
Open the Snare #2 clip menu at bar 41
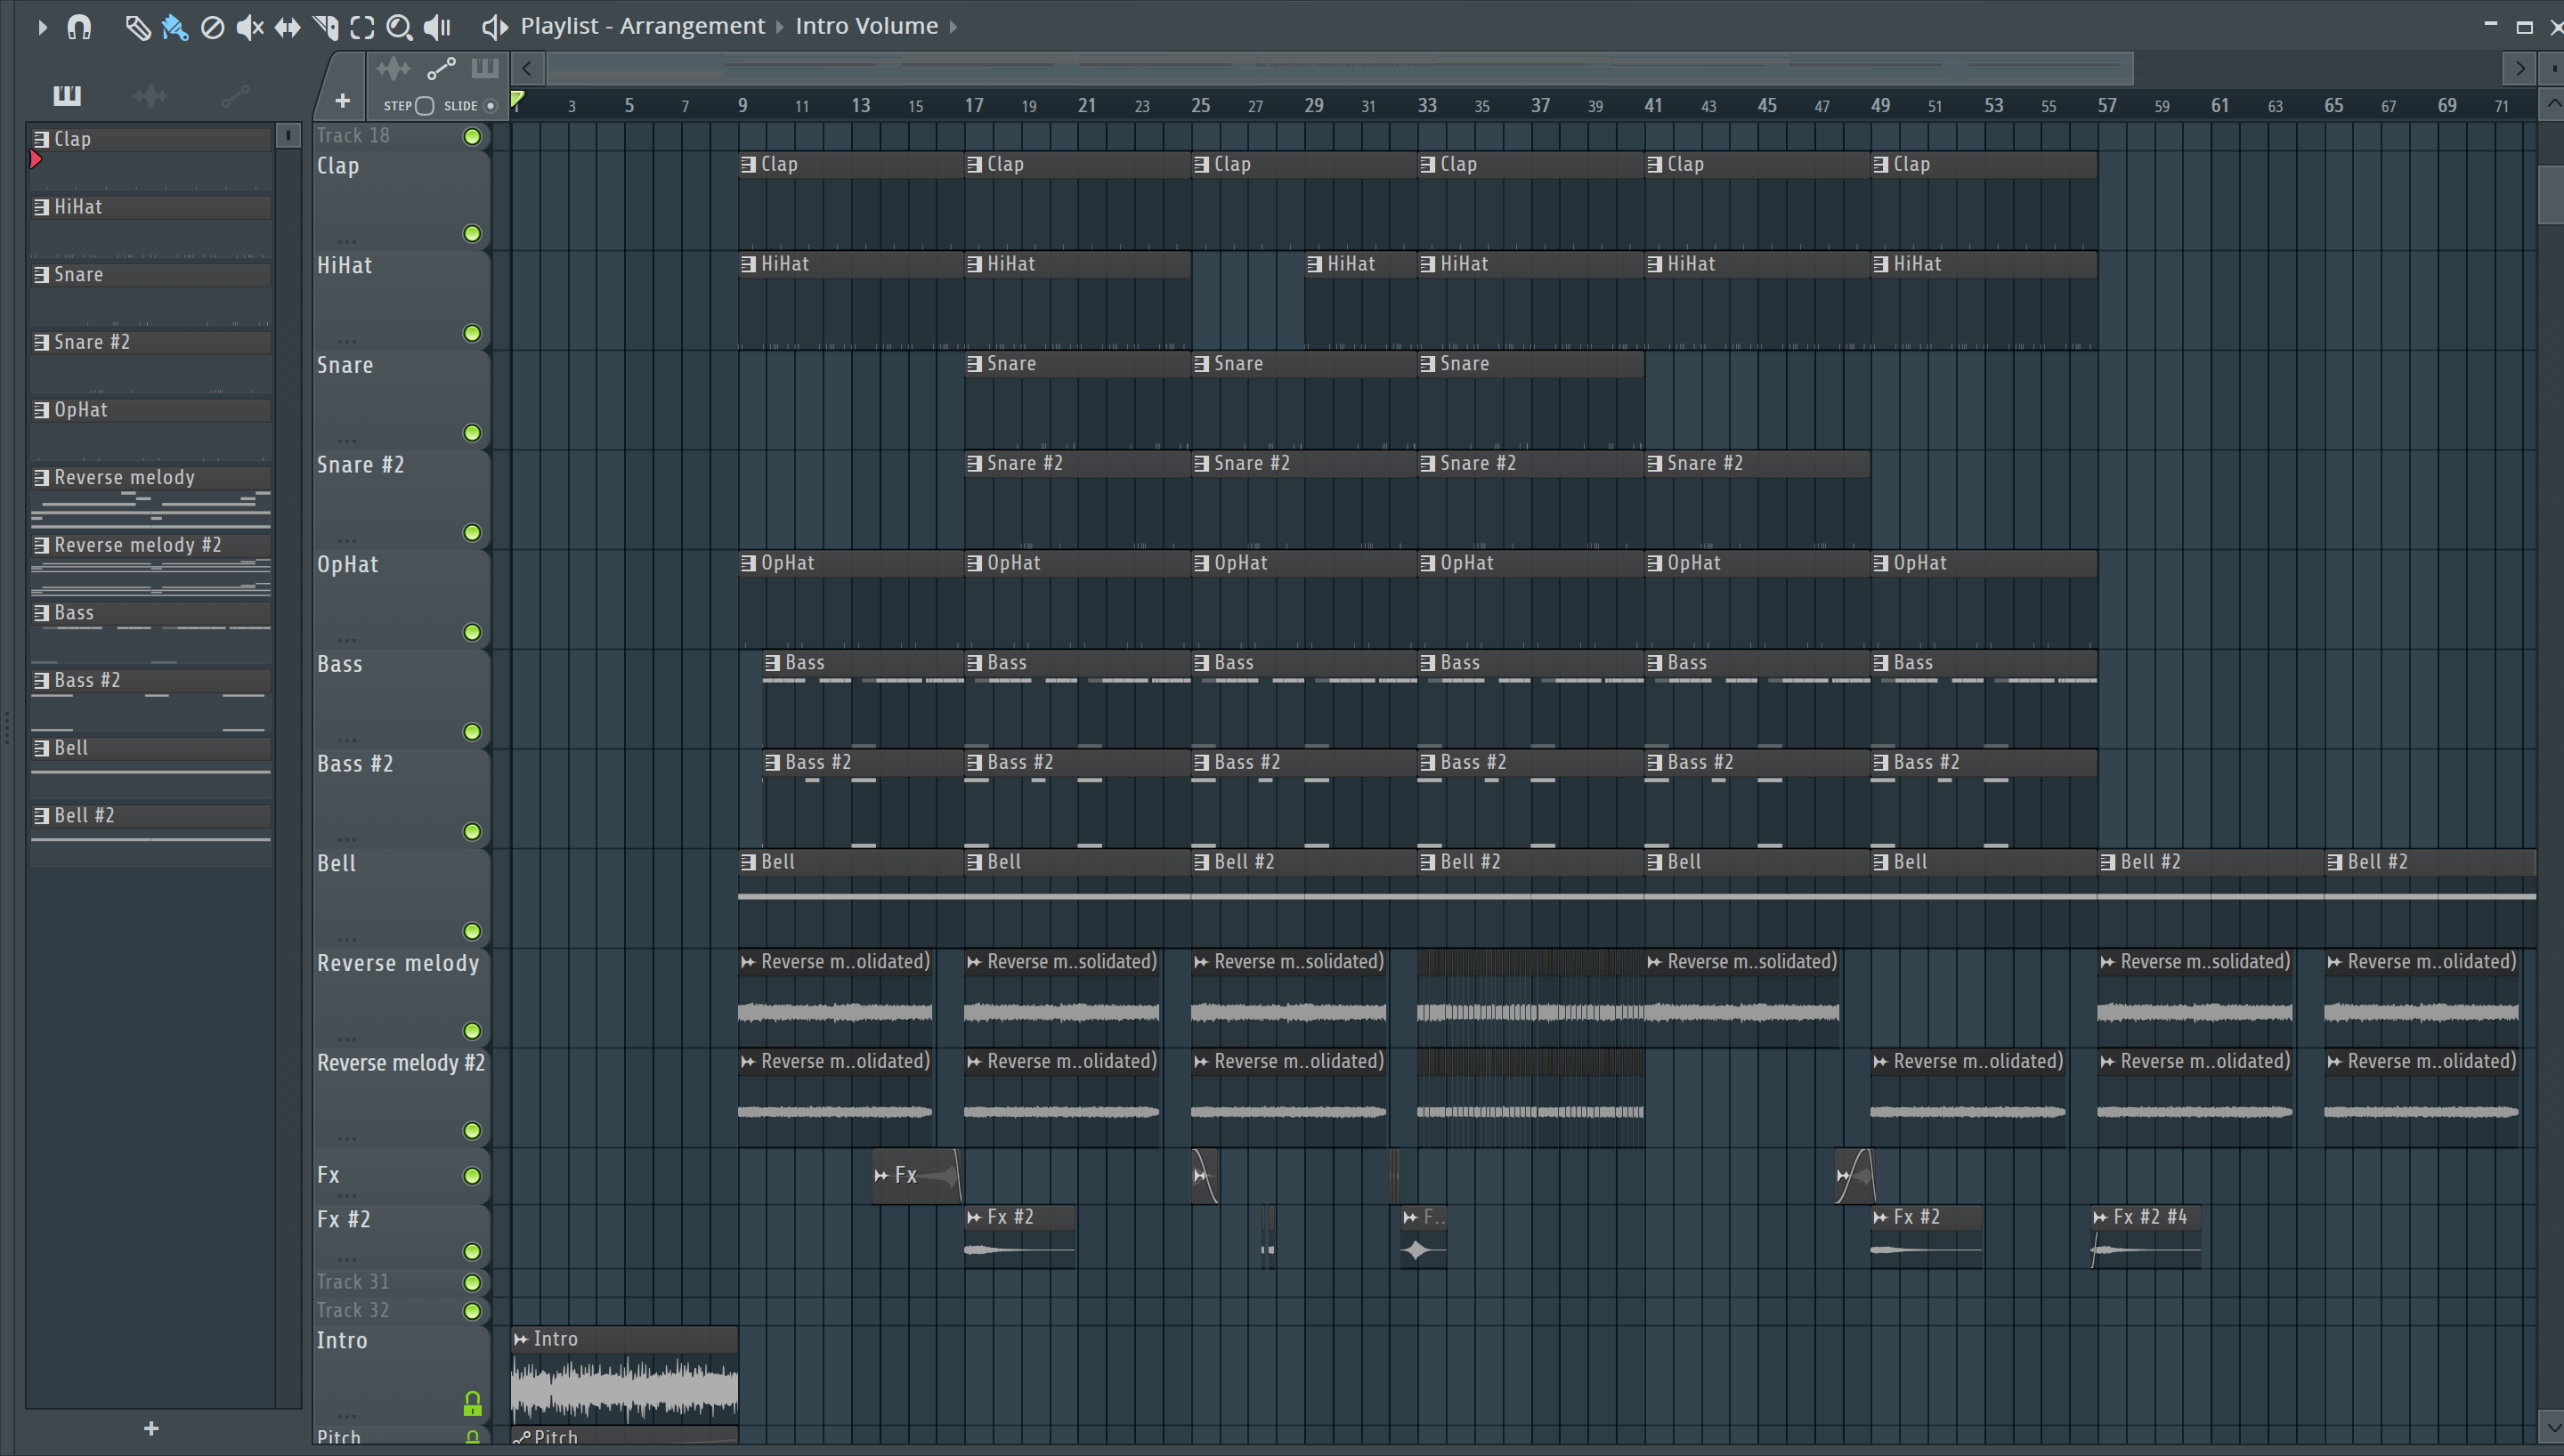click(1654, 464)
